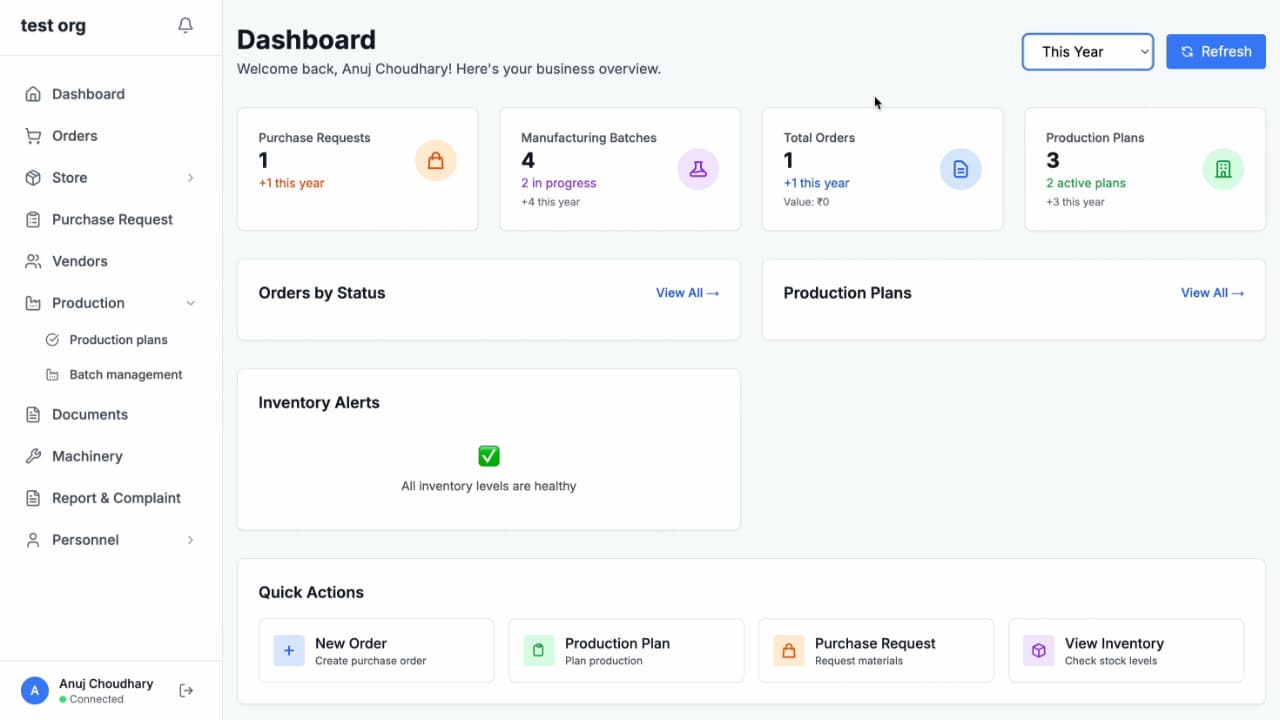Expand the Personnel submenu chevron
This screenshot has height=720, width=1280.
190,540
